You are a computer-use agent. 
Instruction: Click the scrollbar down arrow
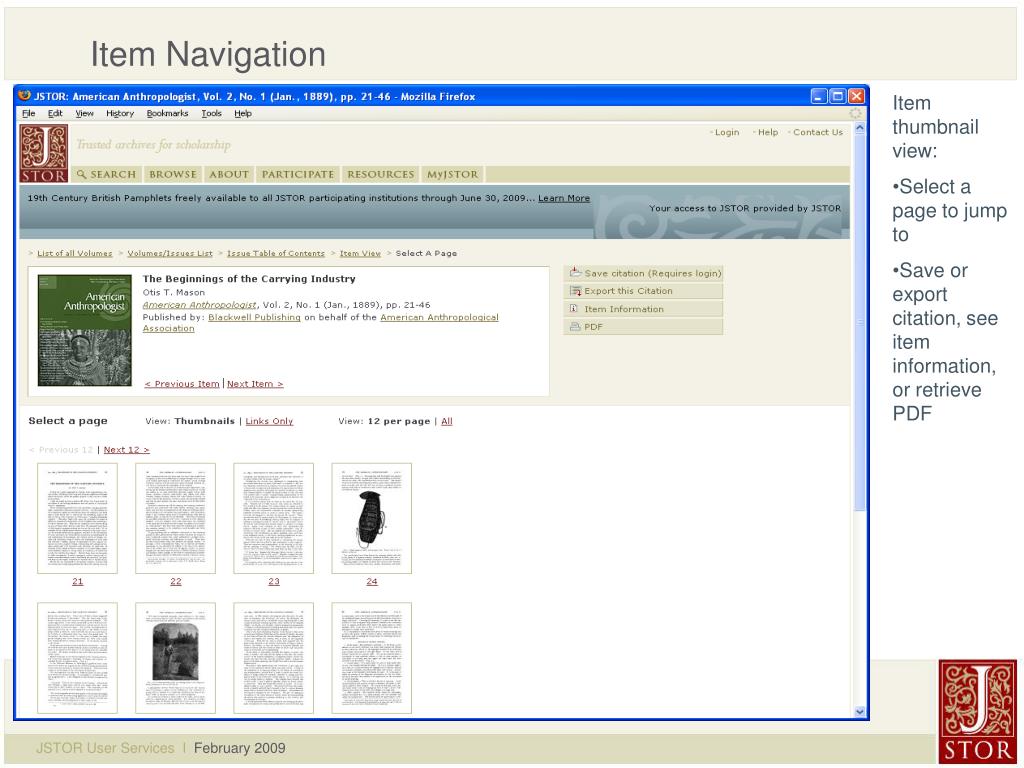(x=859, y=711)
